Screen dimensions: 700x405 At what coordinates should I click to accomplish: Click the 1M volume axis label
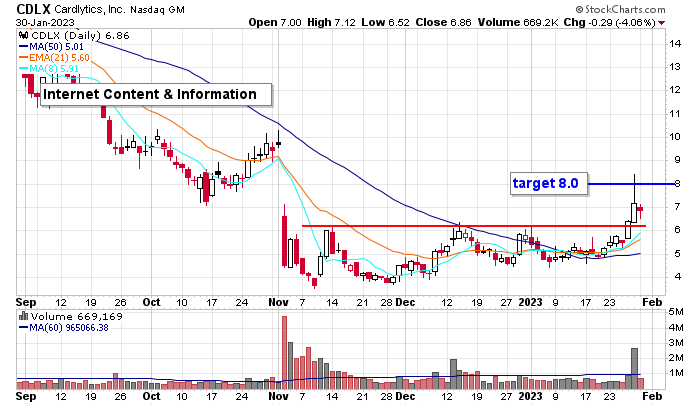[x=676, y=373]
